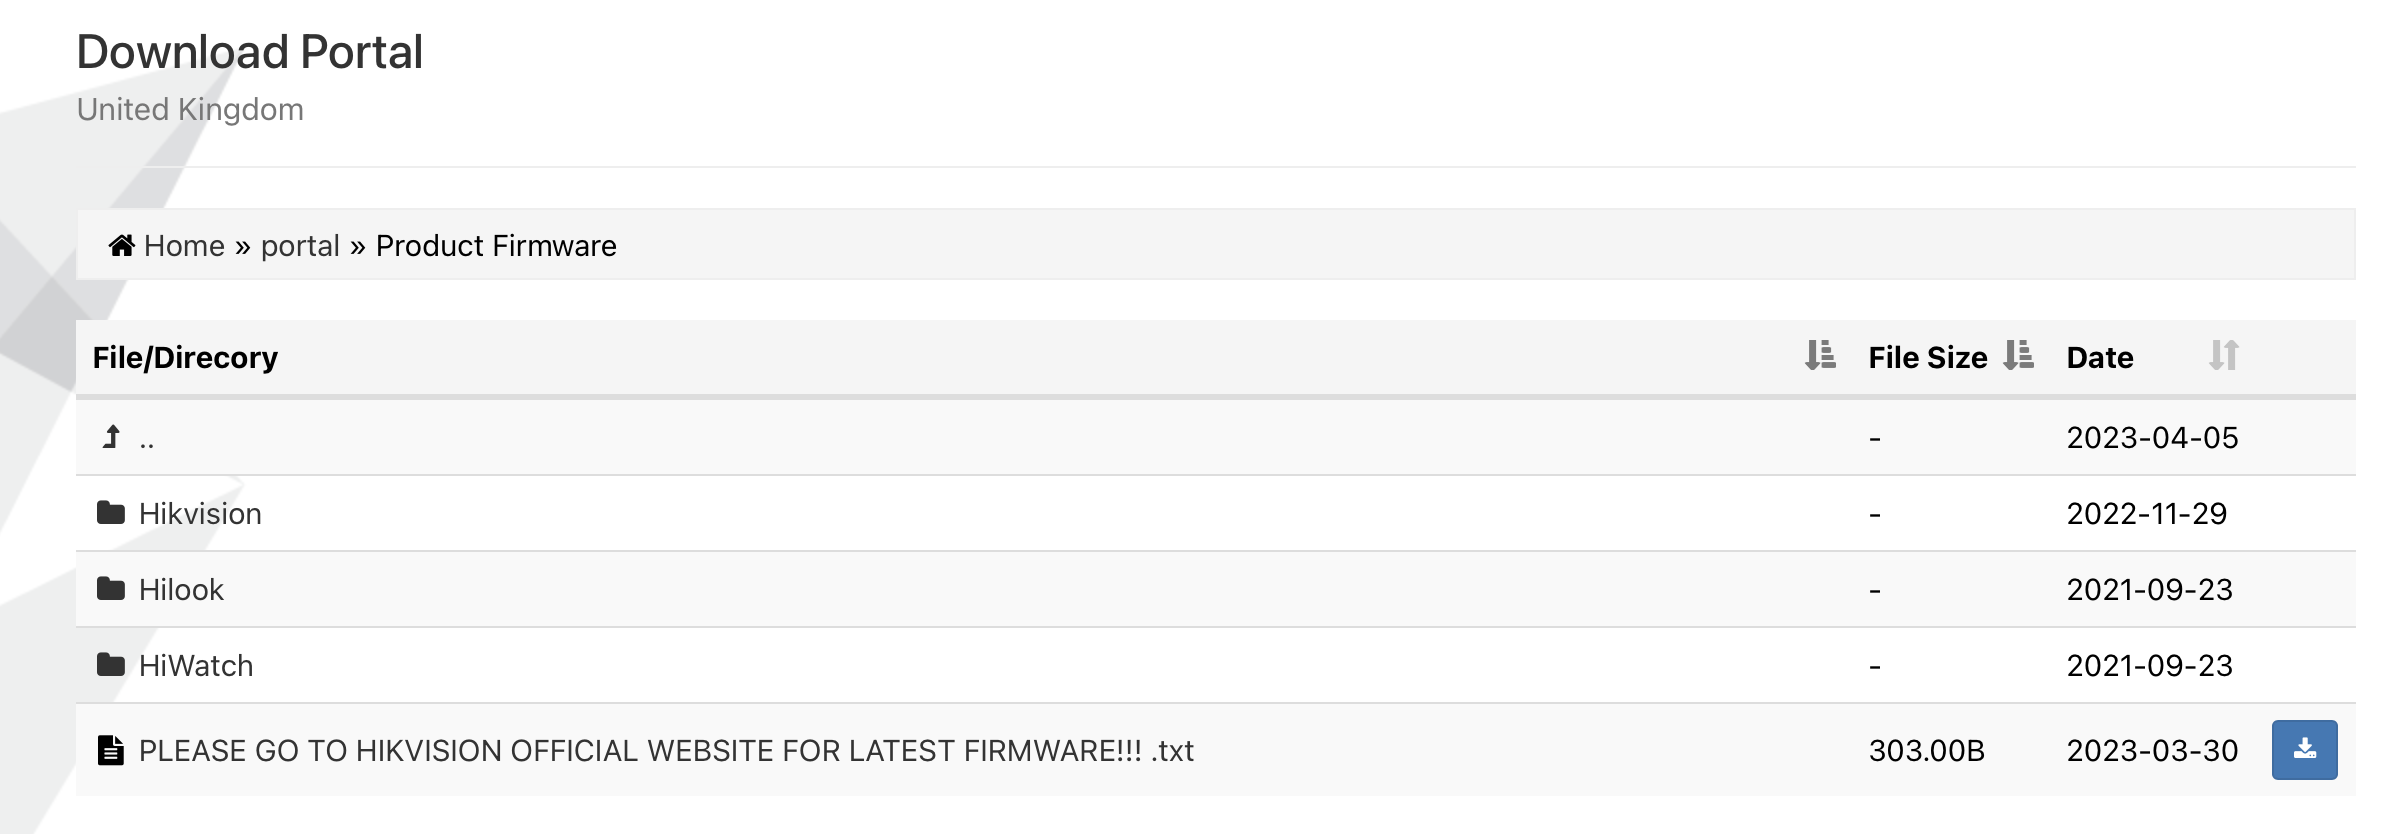
Task: Click the parent directory up-arrow icon
Action: coord(112,438)
